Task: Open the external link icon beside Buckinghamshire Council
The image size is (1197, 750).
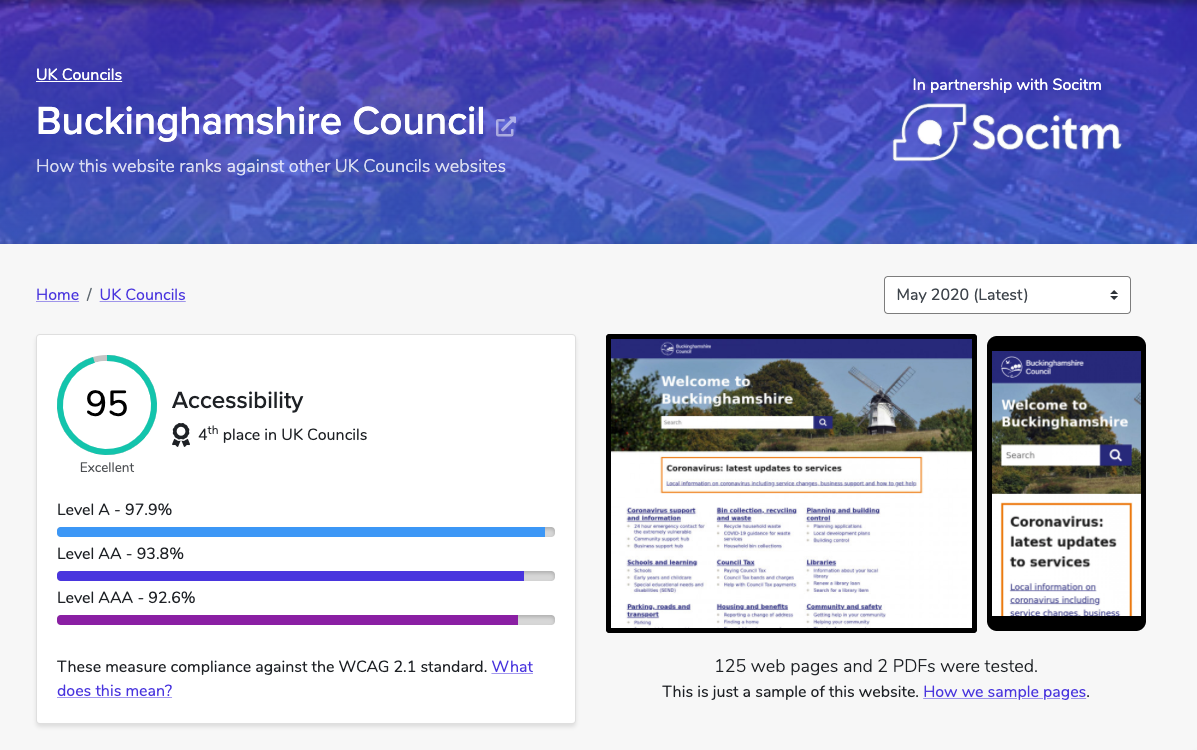Action: [506, 126]
